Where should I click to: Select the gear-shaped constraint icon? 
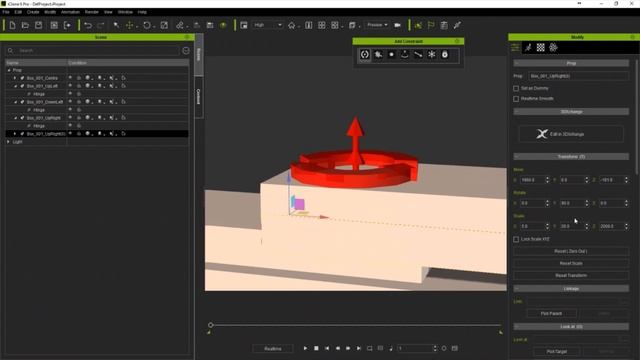378,55
